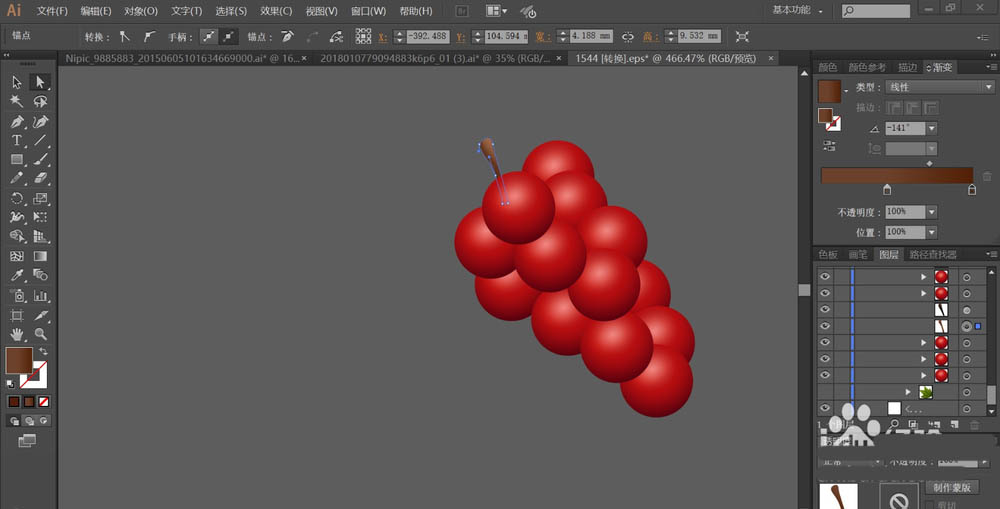Switch to the 路径查找器 panel tab
Viewport: 1000px width, 509px height.
pos(933,254)
